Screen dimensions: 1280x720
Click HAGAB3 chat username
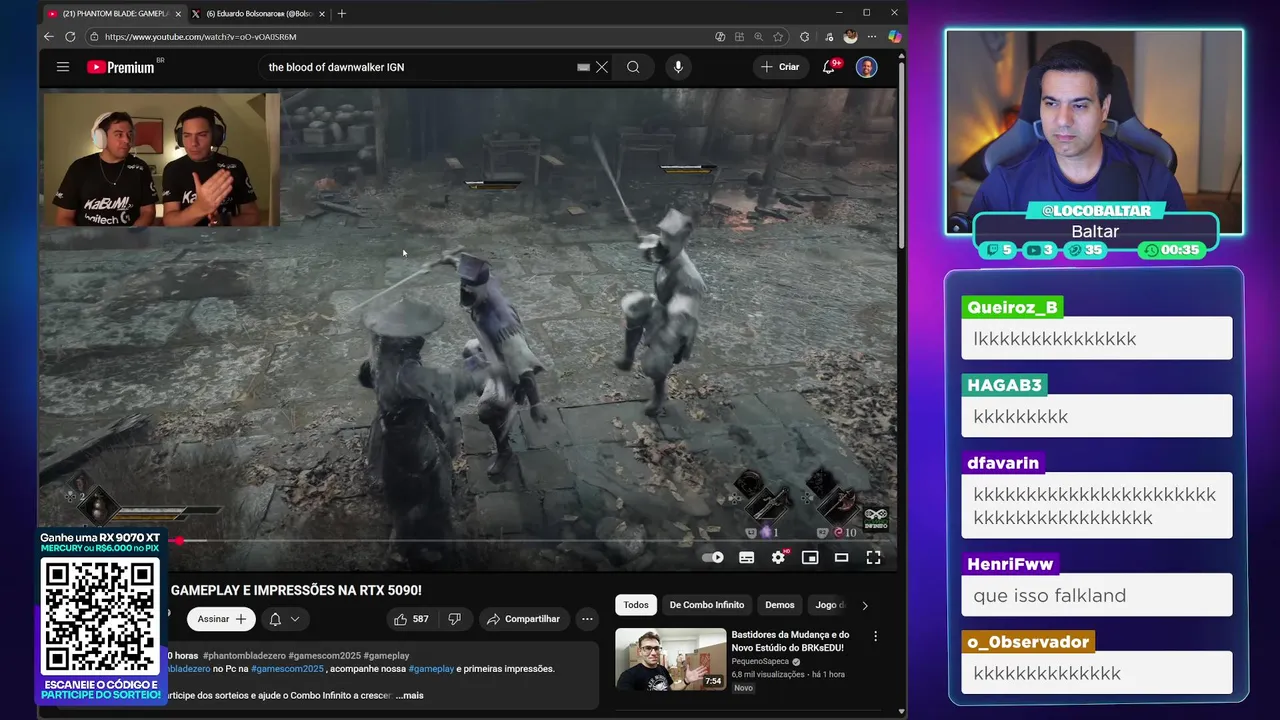(x=1005, y=385)
